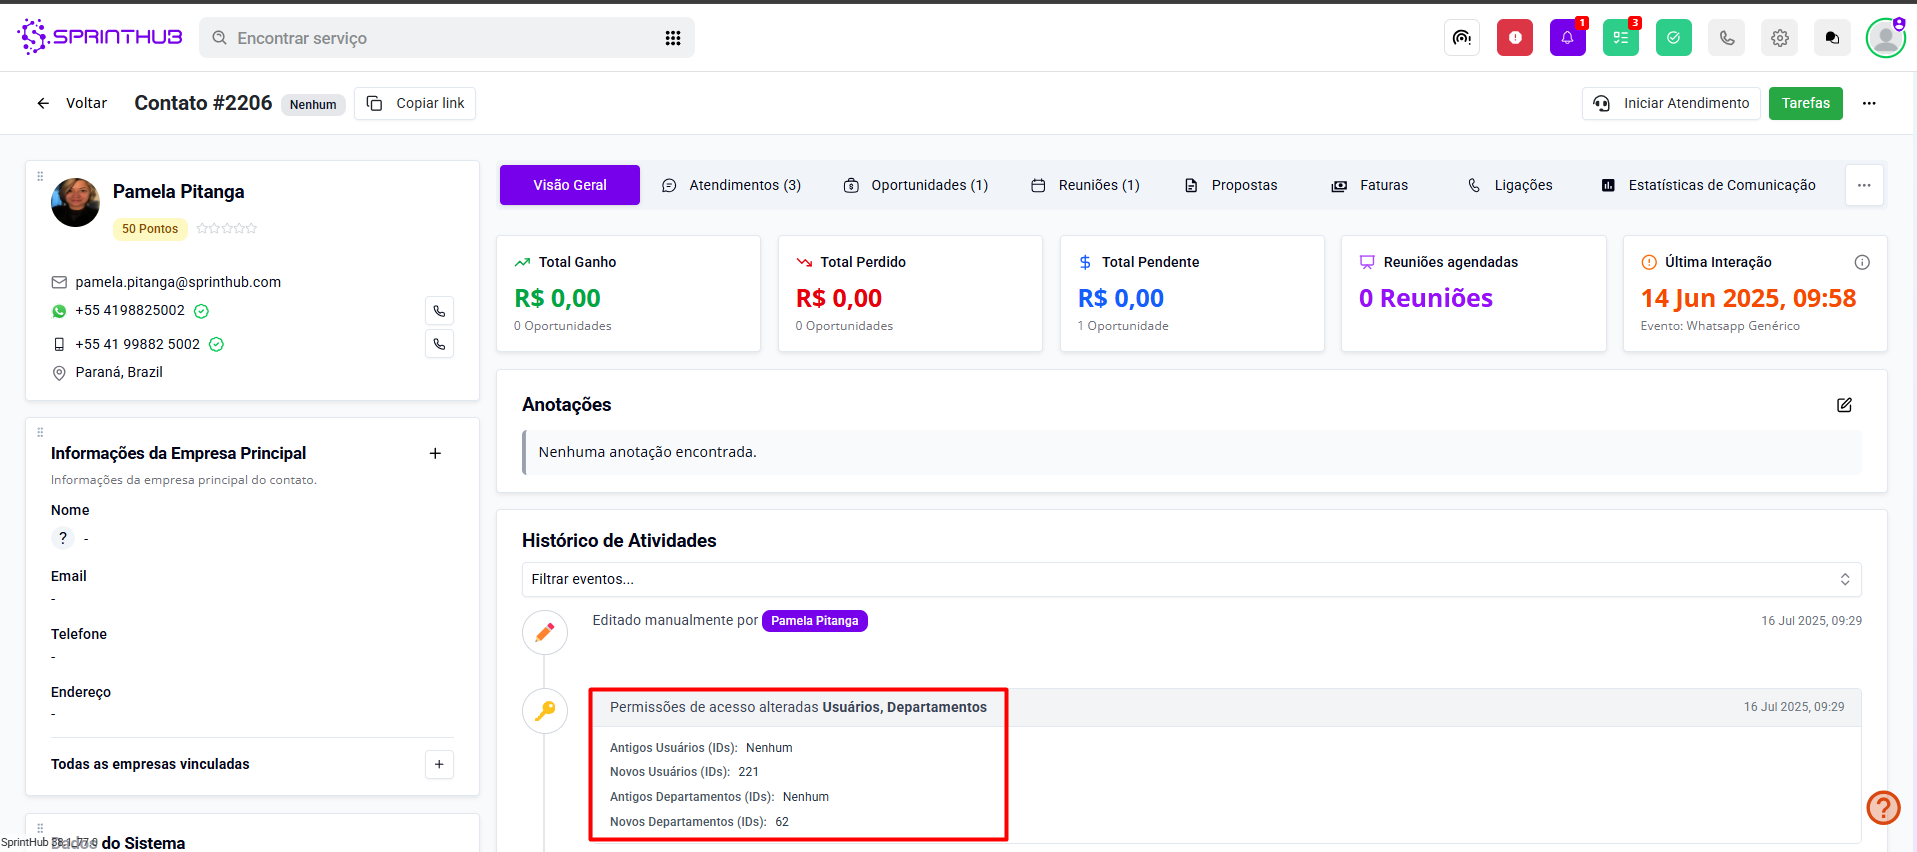Rate contact using the star rating
The height and width of the screenshot is (852, 1917).
pos(227,229)
